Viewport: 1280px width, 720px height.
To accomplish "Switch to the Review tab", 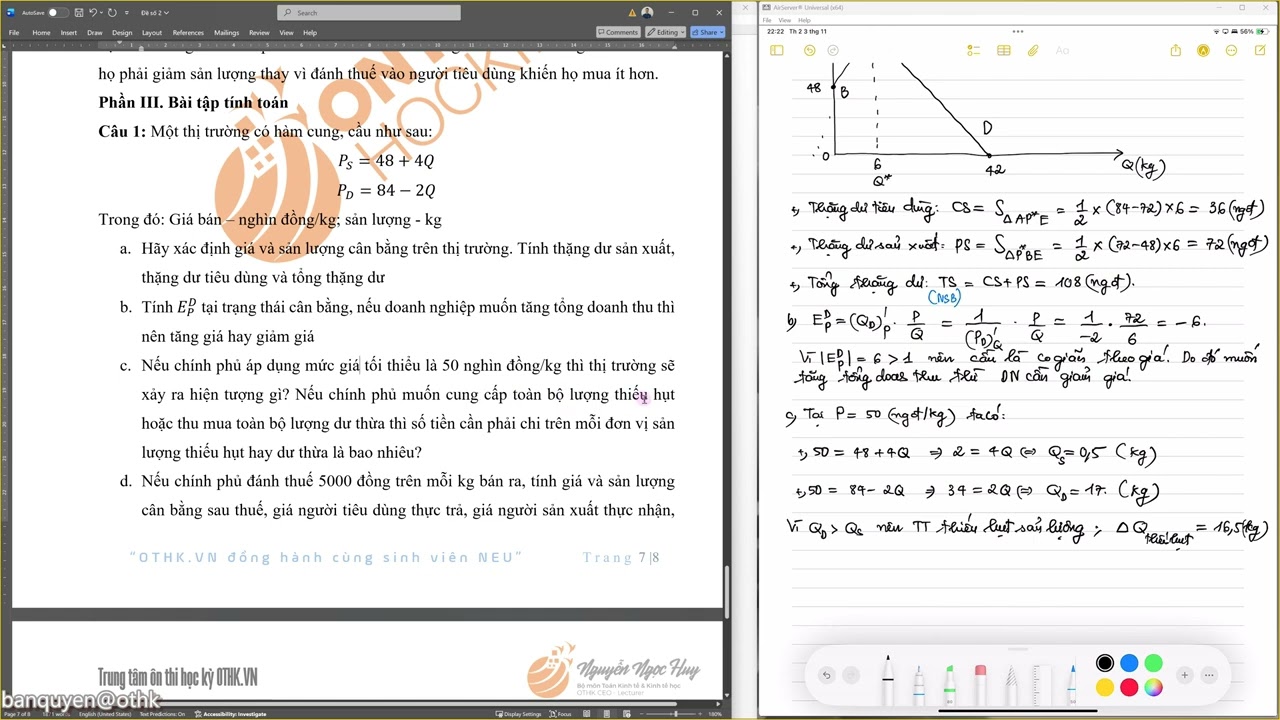I will point(259,32).
